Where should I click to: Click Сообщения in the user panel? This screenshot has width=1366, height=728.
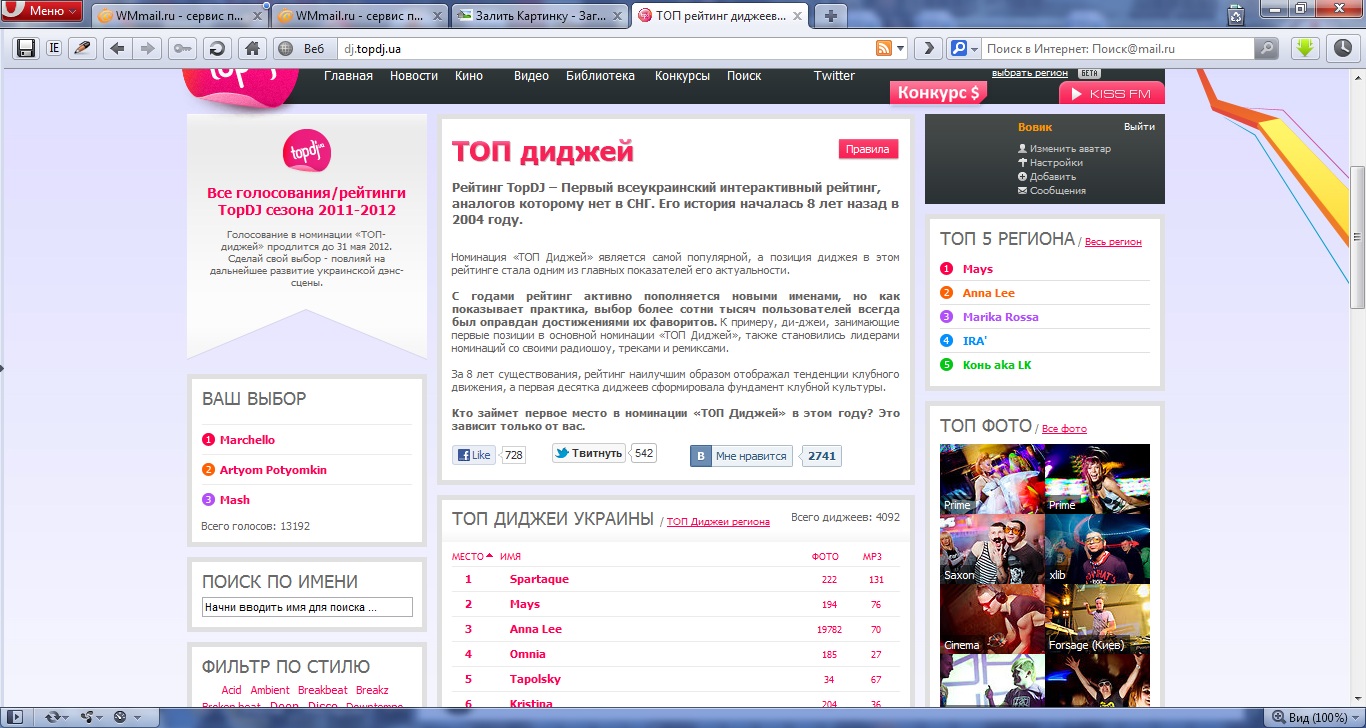click(x=1058, y=191)
